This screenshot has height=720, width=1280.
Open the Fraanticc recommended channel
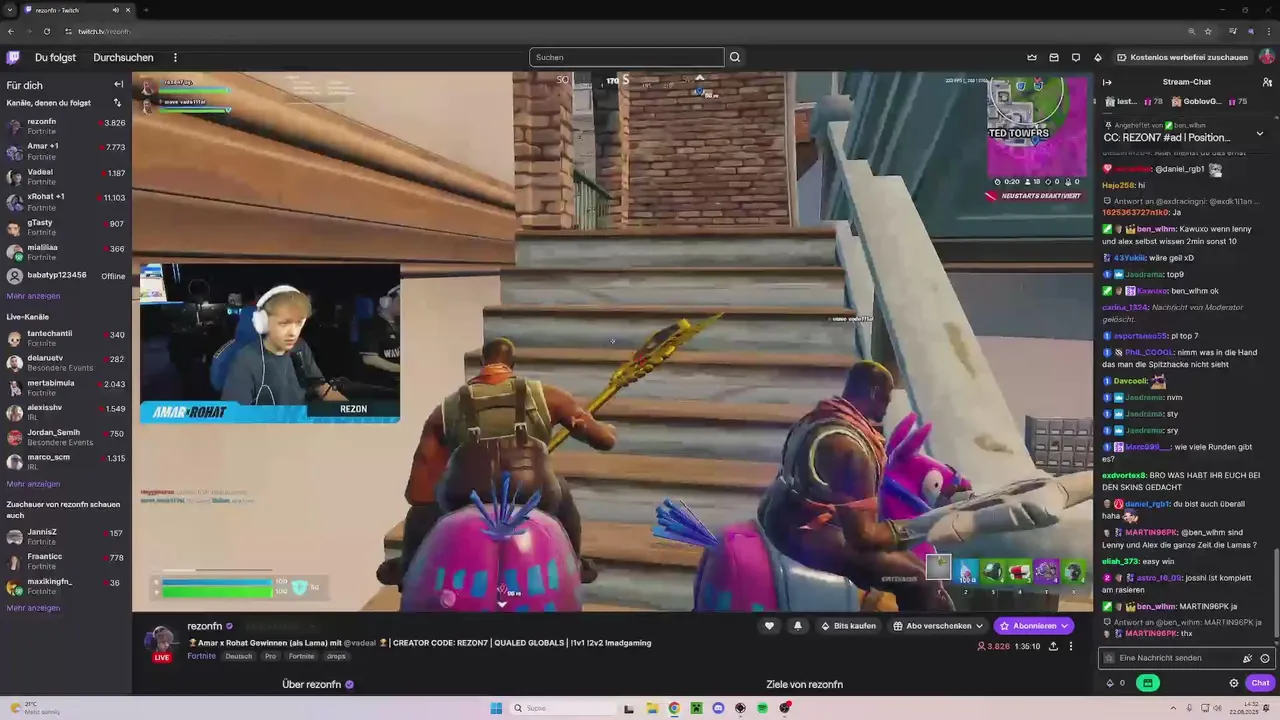(66, 561)
